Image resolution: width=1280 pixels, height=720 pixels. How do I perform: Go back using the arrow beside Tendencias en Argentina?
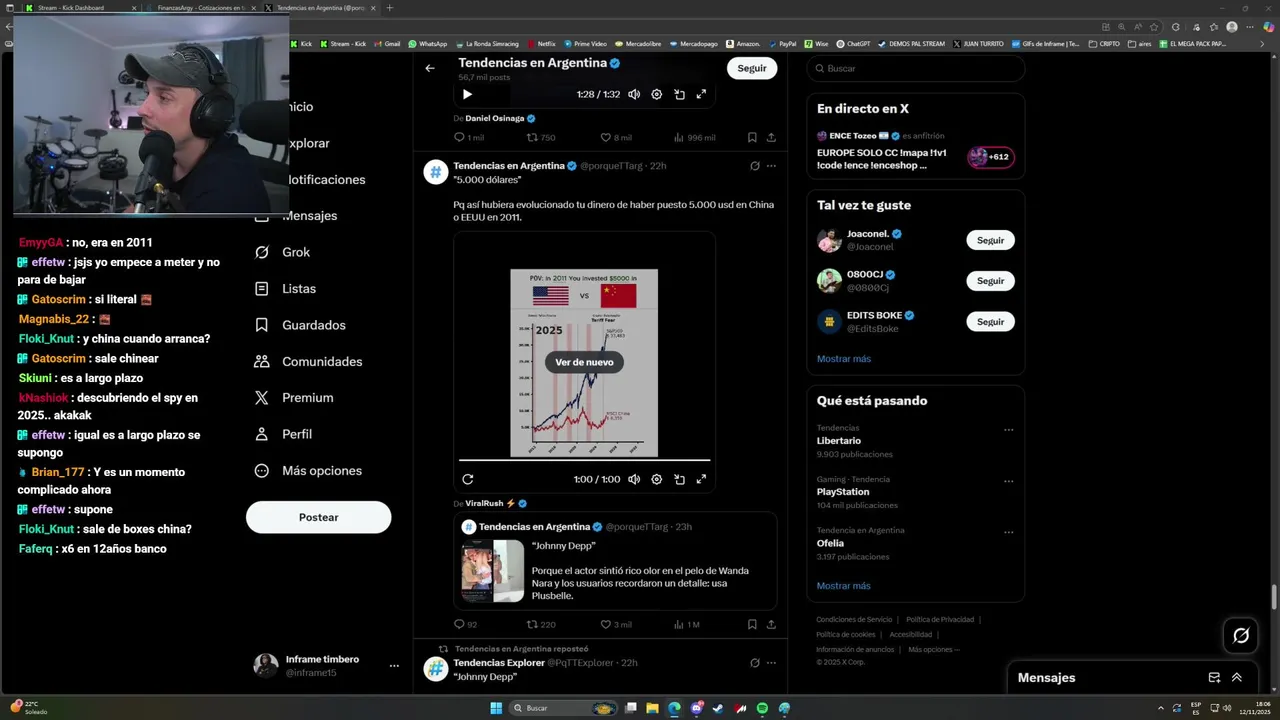430,68
